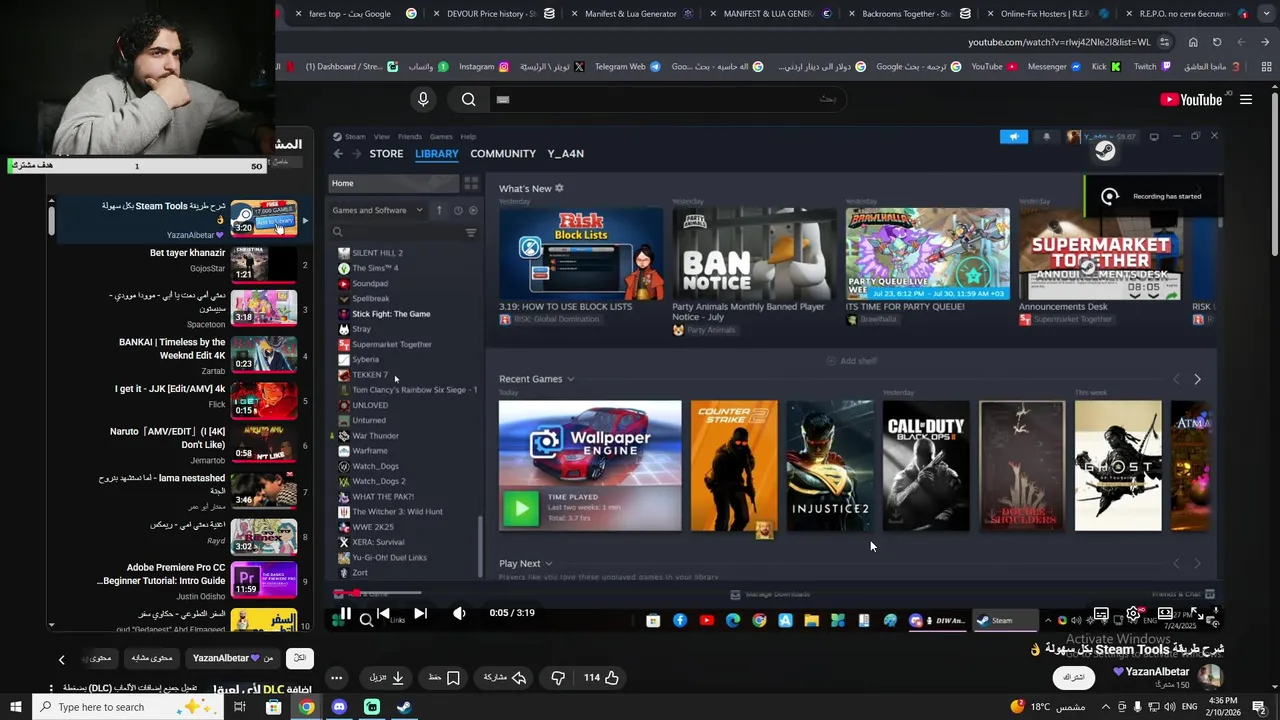
Task: Open COMMUNITY tab in Steam video
Action: point(503,154)
